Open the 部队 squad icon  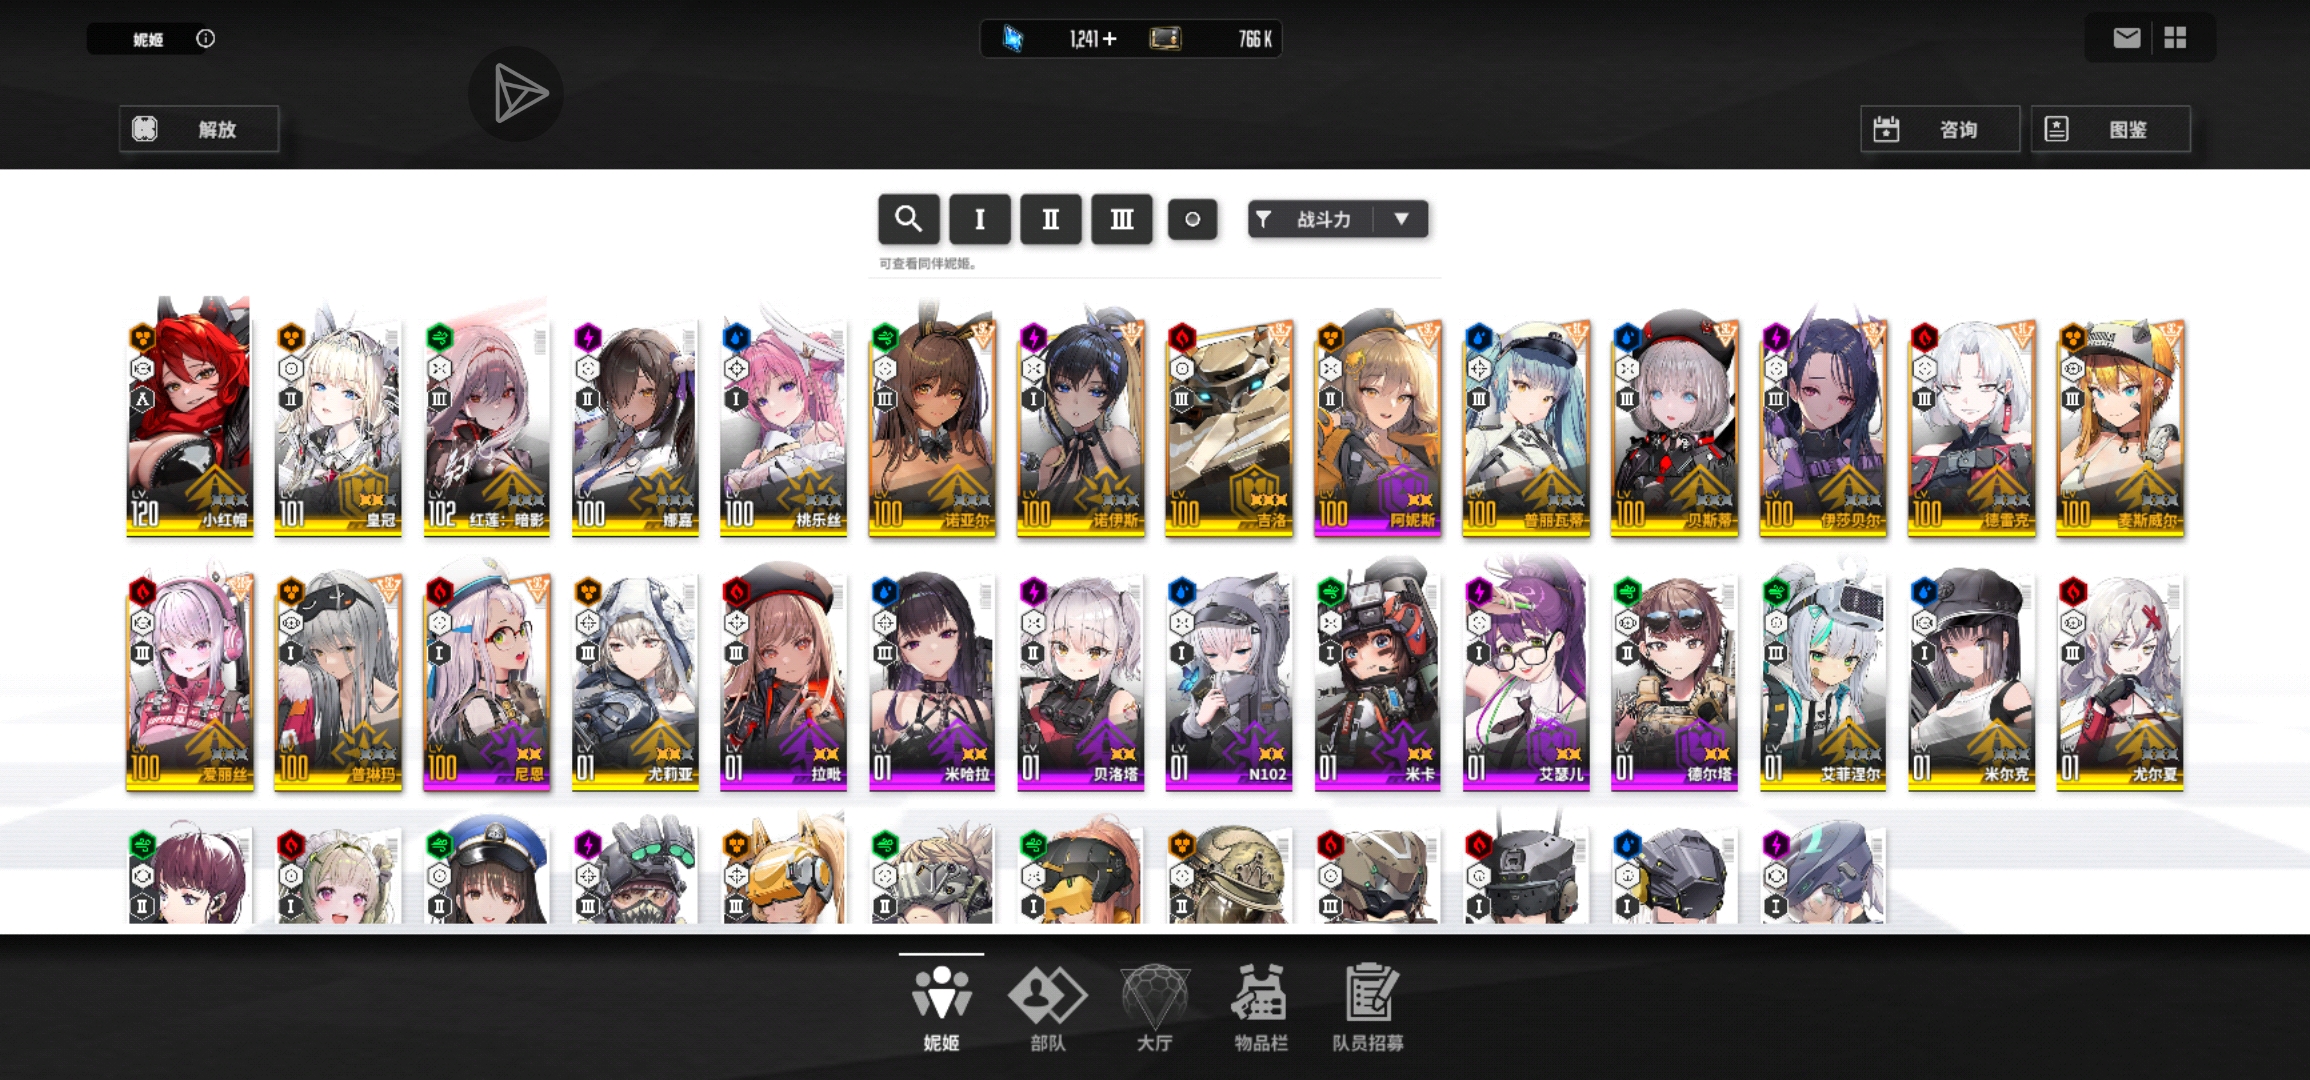coord(1047,1007)
